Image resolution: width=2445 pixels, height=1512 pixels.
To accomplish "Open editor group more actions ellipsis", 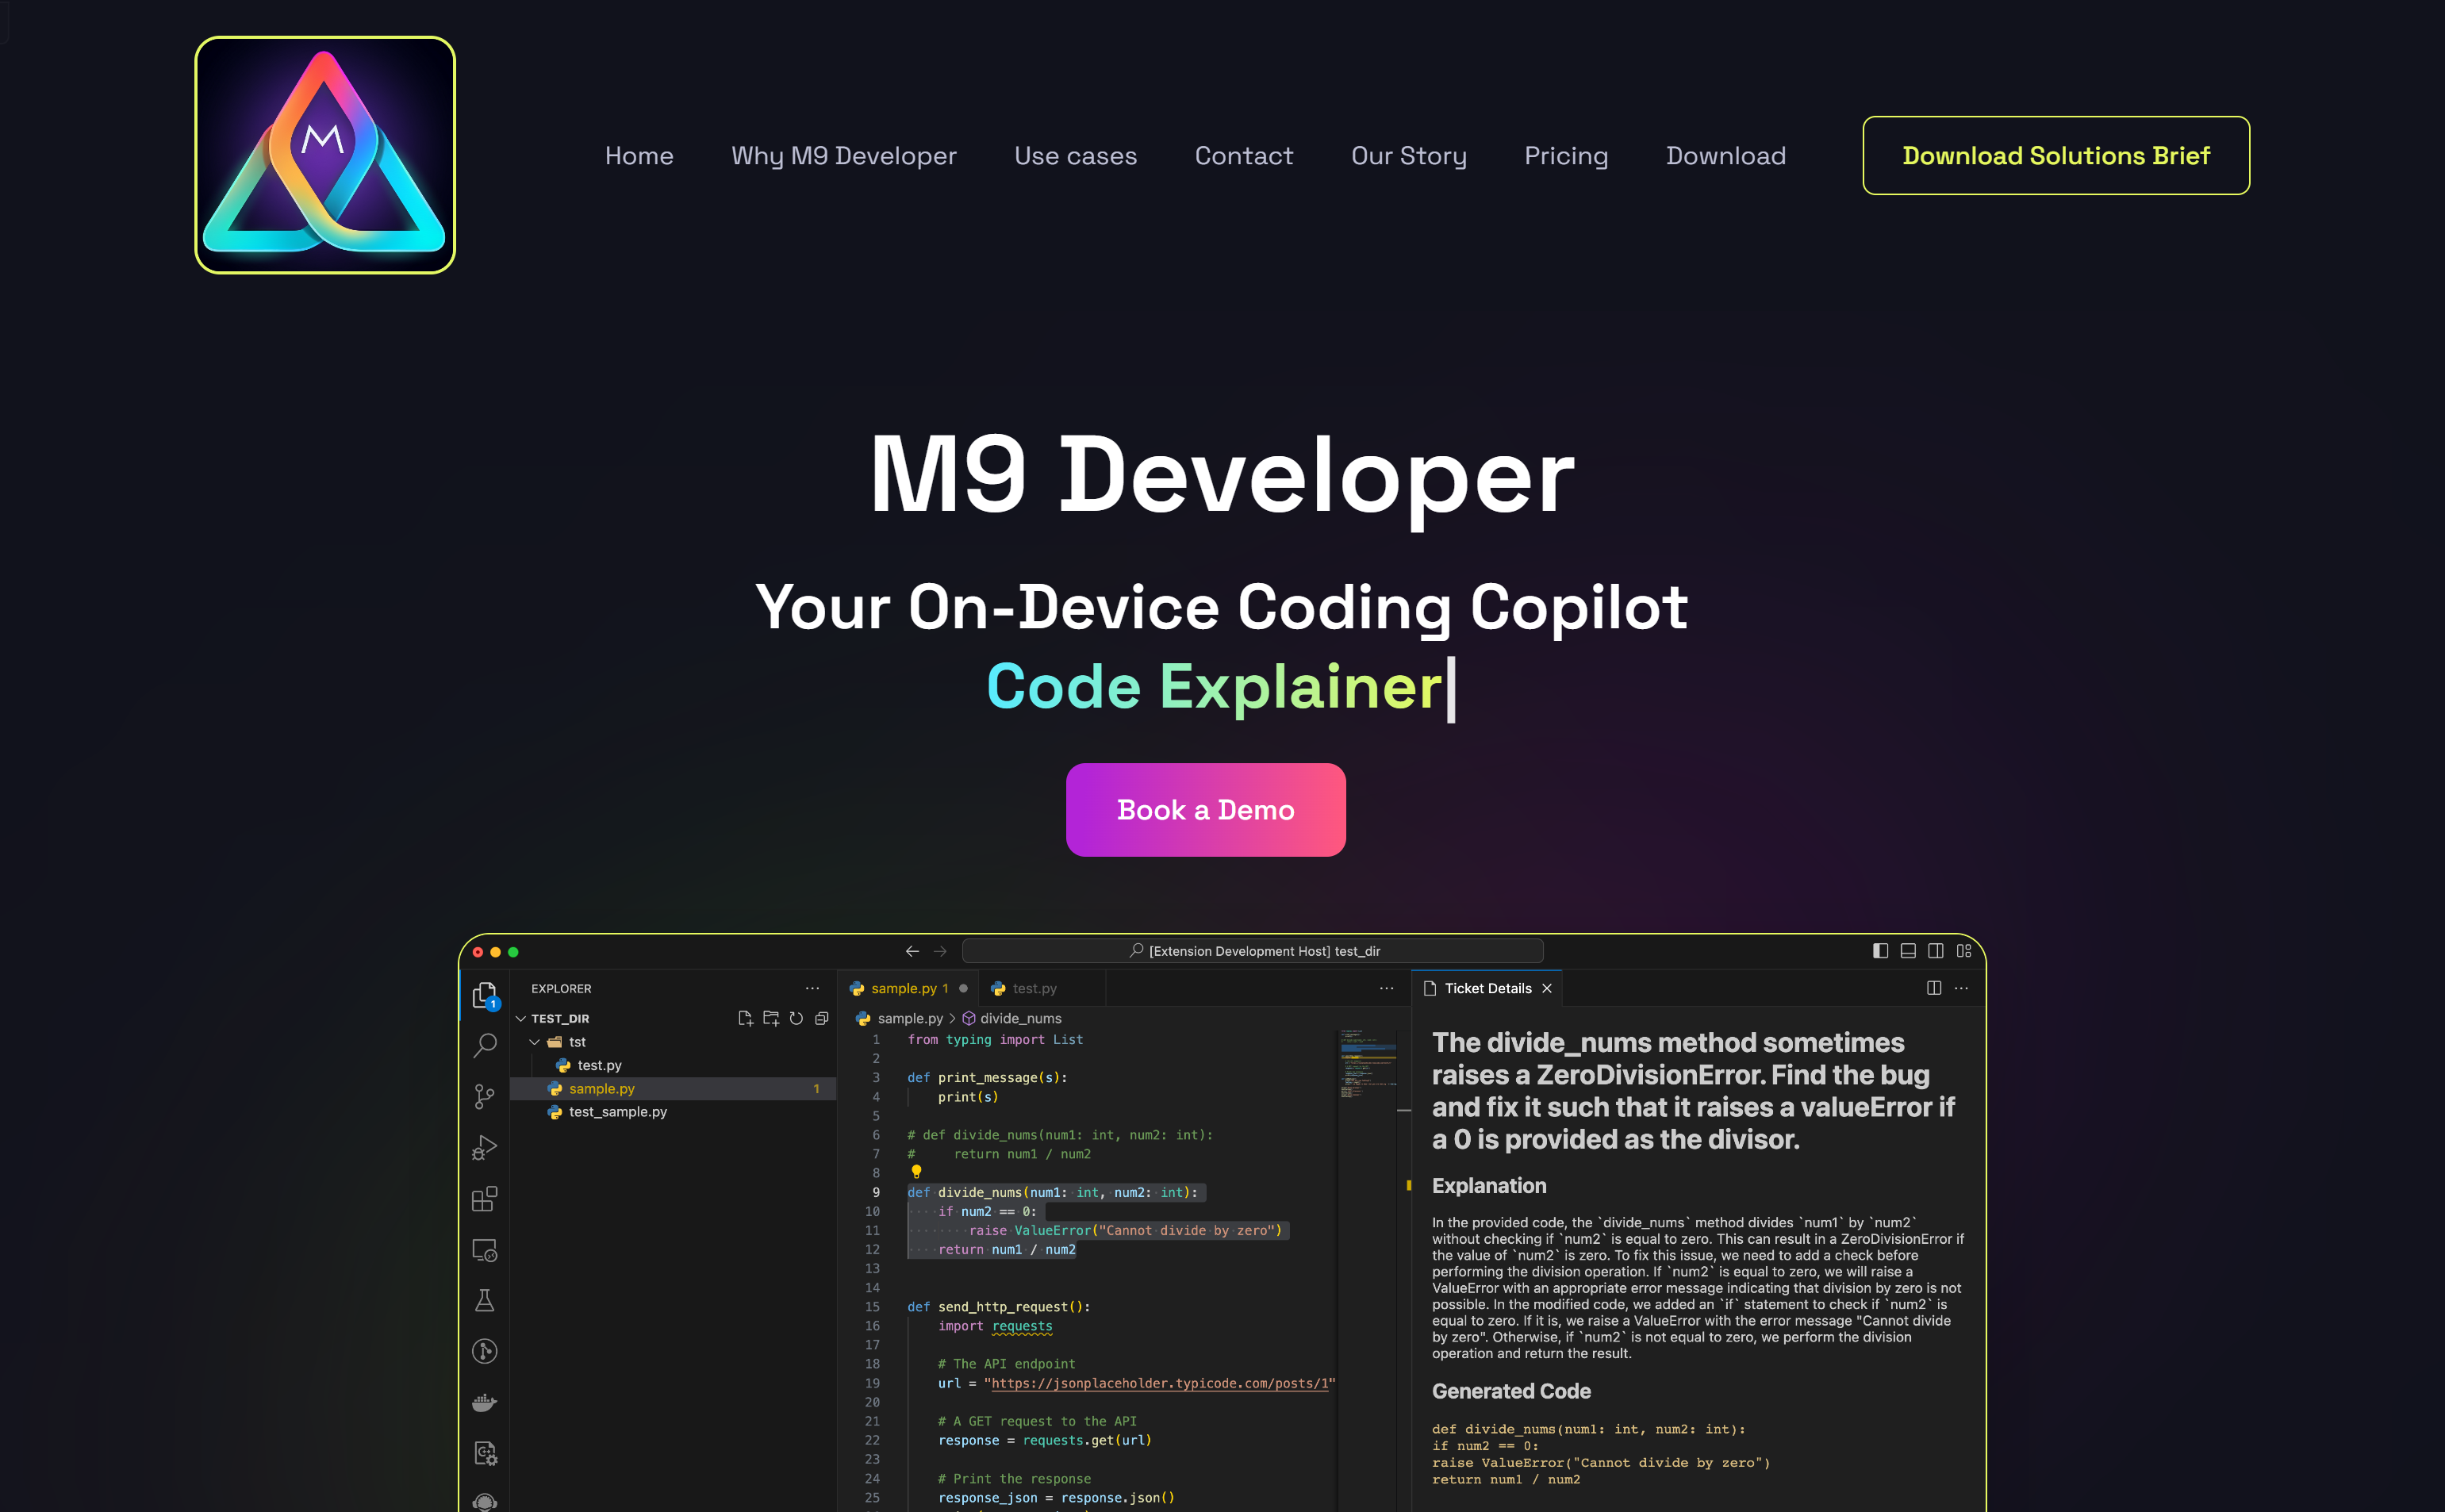I will [x=1386, y=988].
